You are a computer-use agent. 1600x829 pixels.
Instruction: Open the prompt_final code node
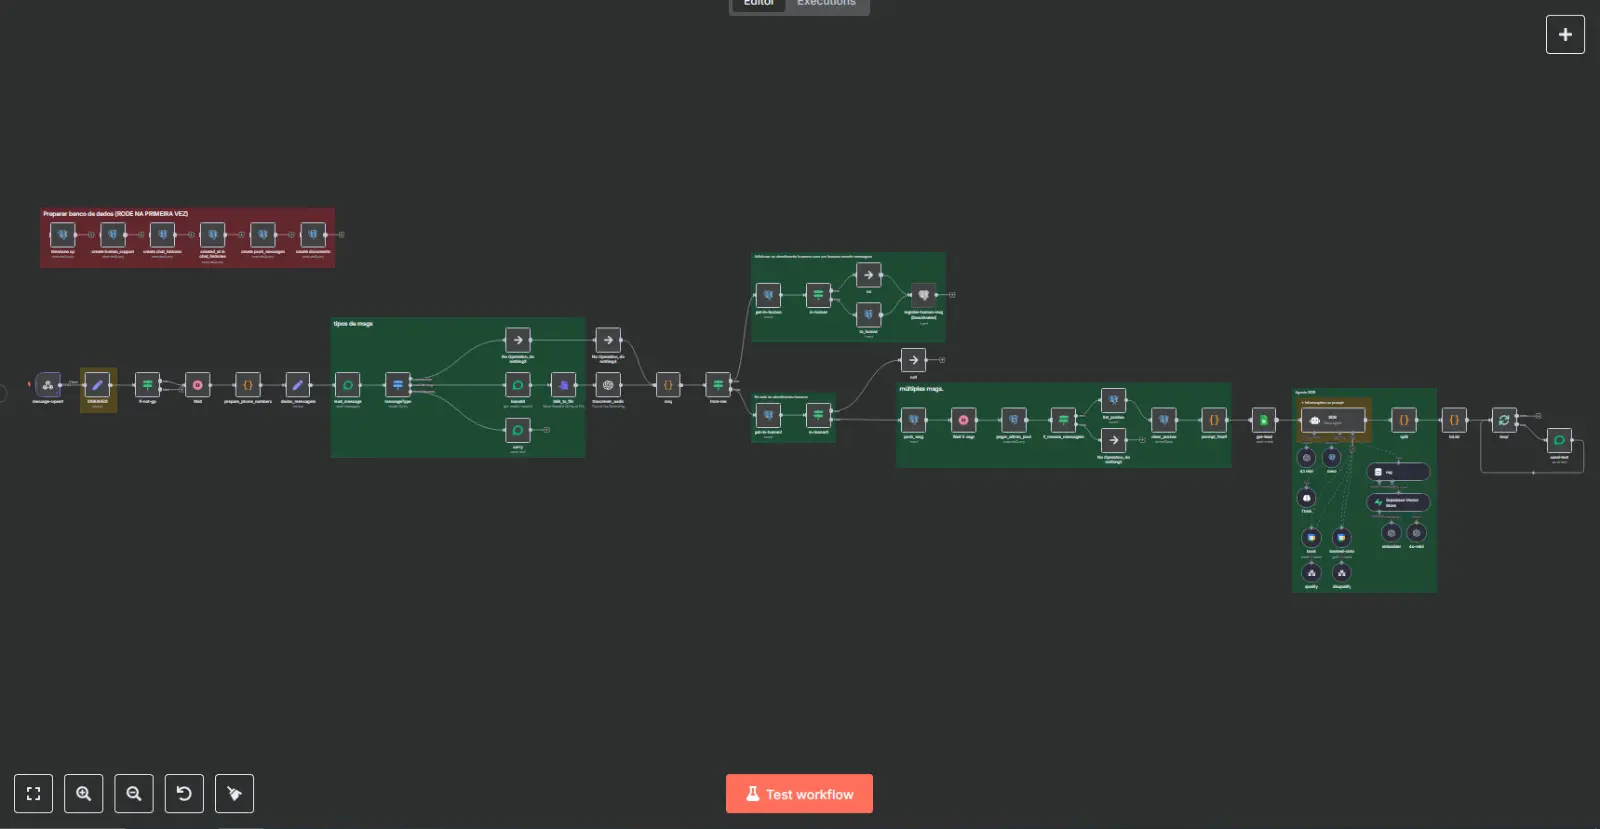pos(1214,420)
